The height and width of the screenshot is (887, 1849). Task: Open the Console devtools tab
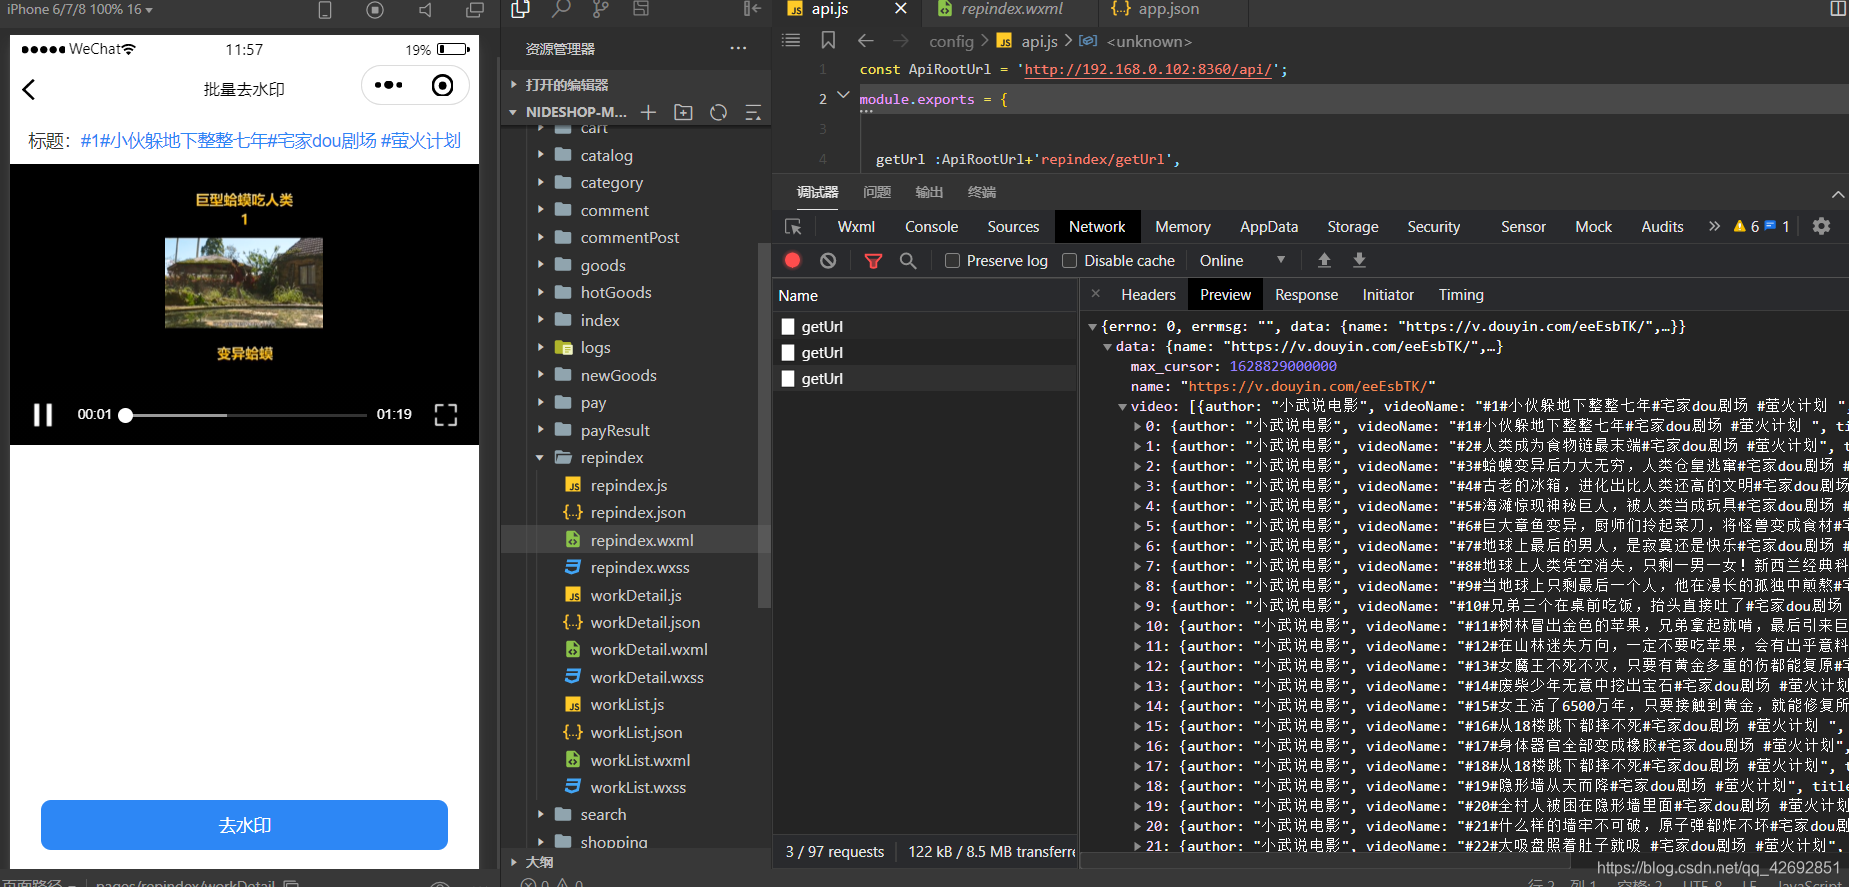931,227
